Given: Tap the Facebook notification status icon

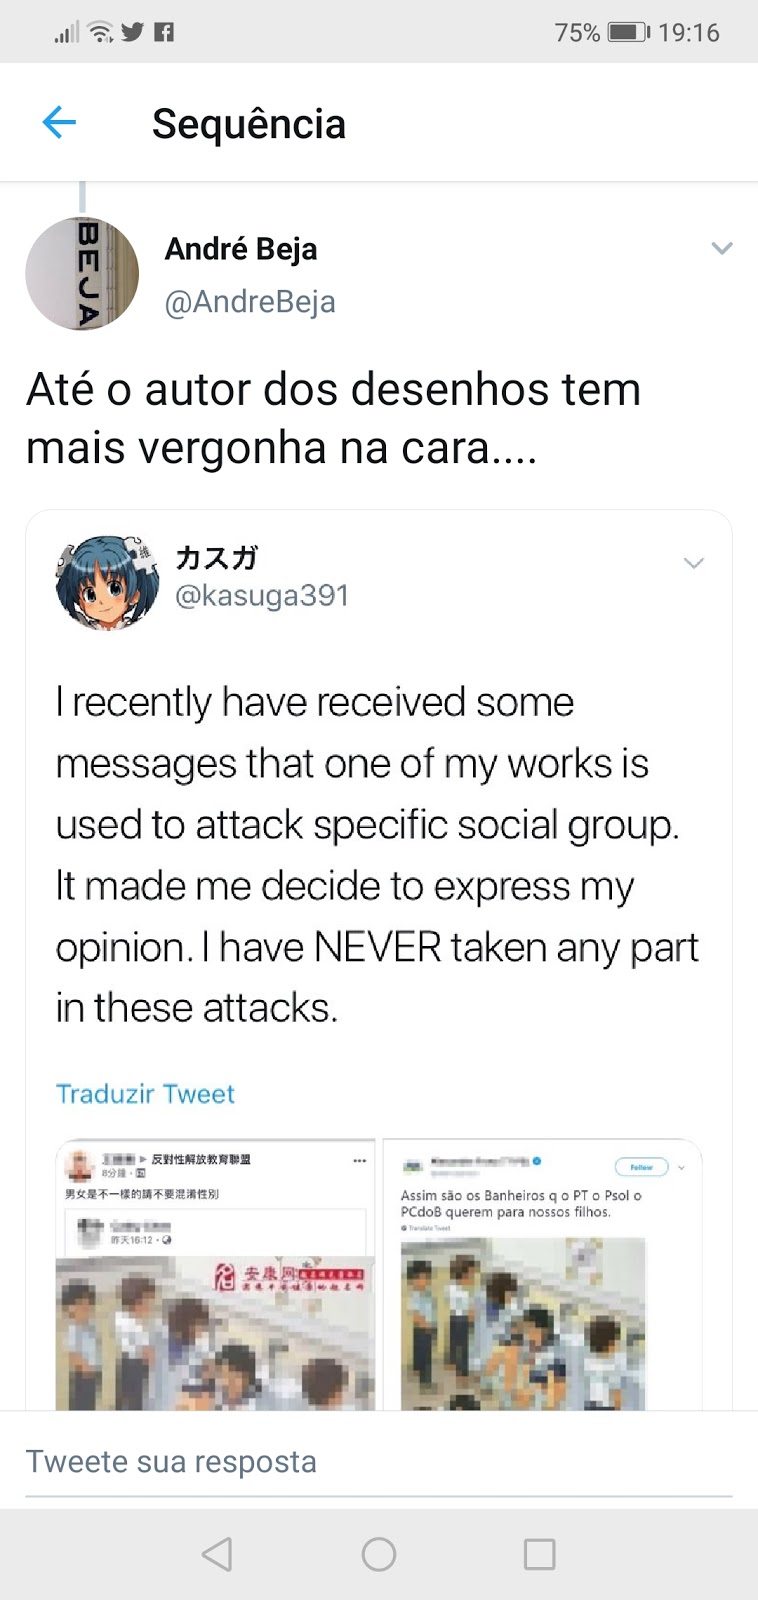Looking at the screenshot, I should click(164, 32).
